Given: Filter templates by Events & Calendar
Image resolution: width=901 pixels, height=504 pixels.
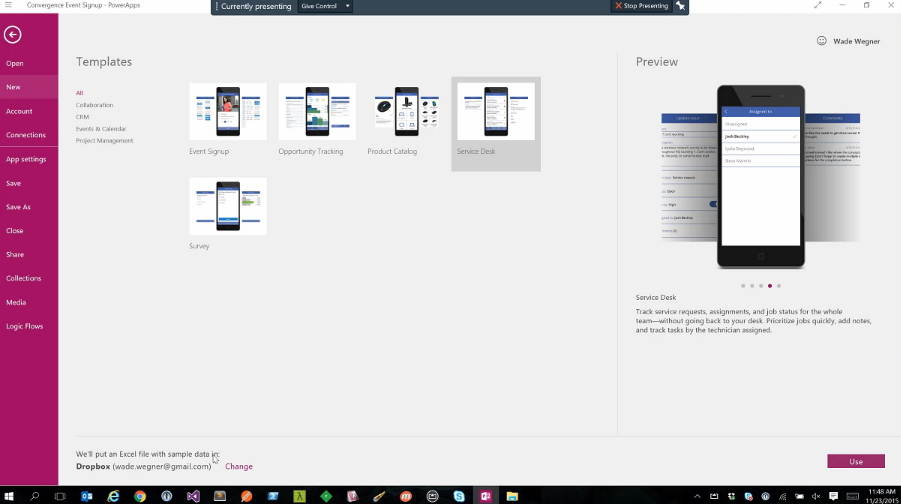Looking at the screenshot, I should pos(101,129).
